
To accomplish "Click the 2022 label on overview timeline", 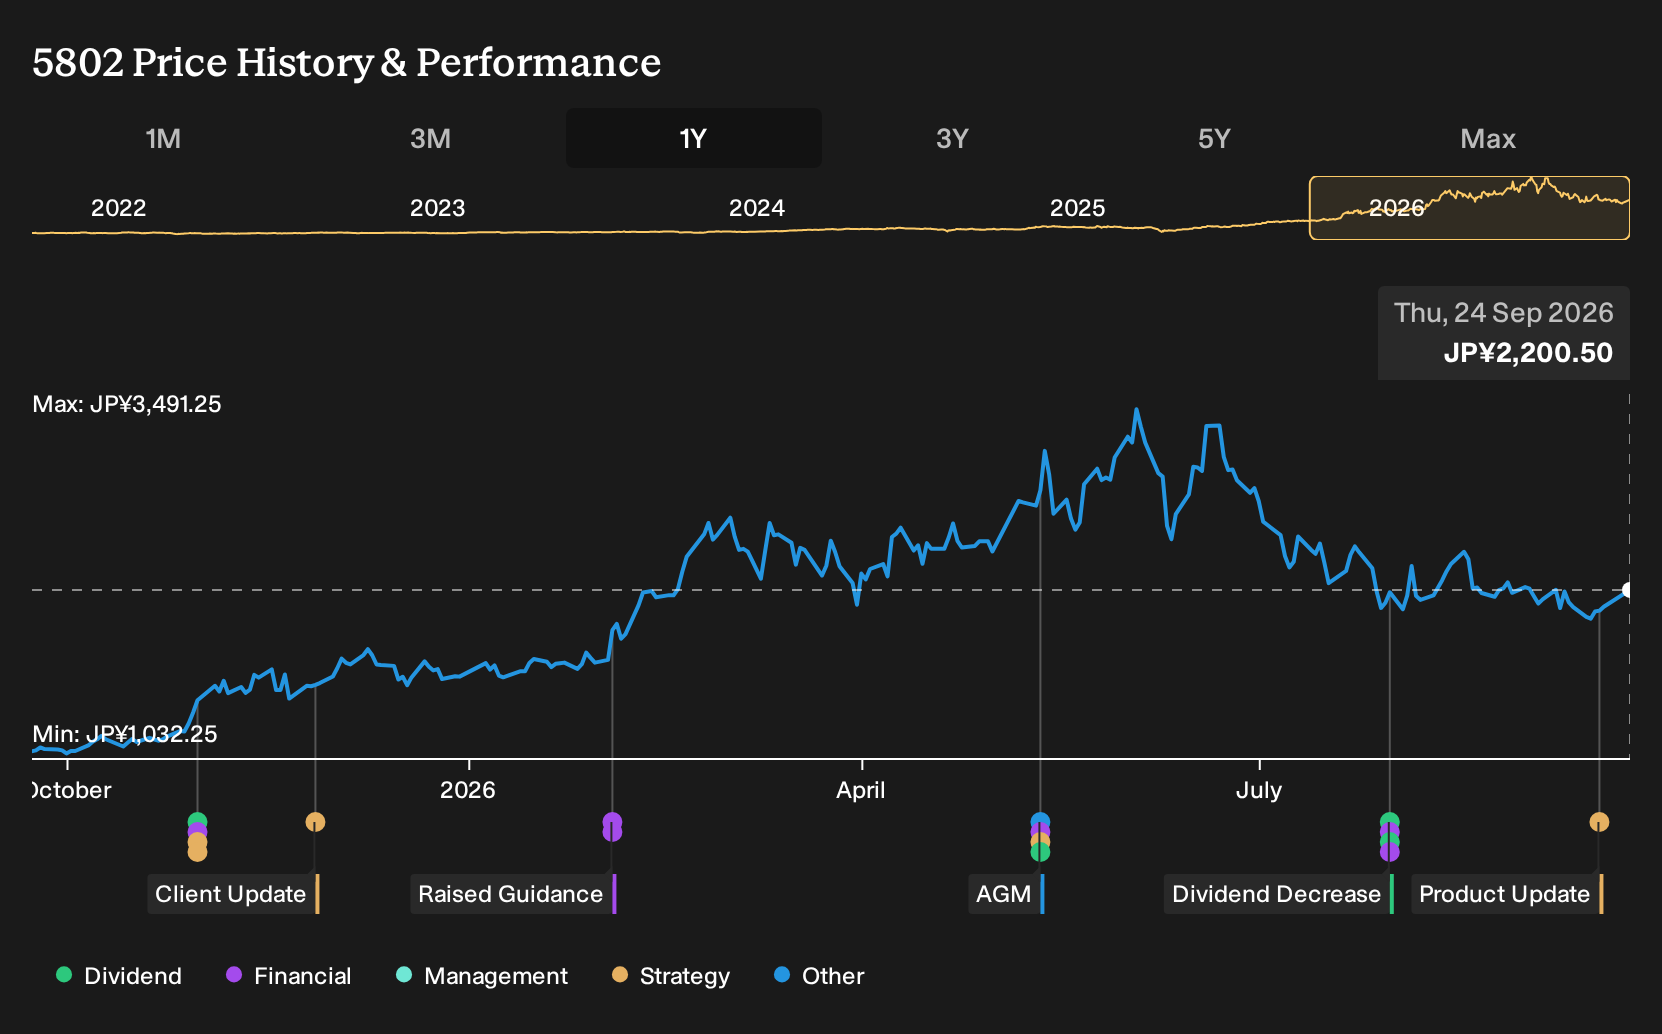I will click(119, 208).
